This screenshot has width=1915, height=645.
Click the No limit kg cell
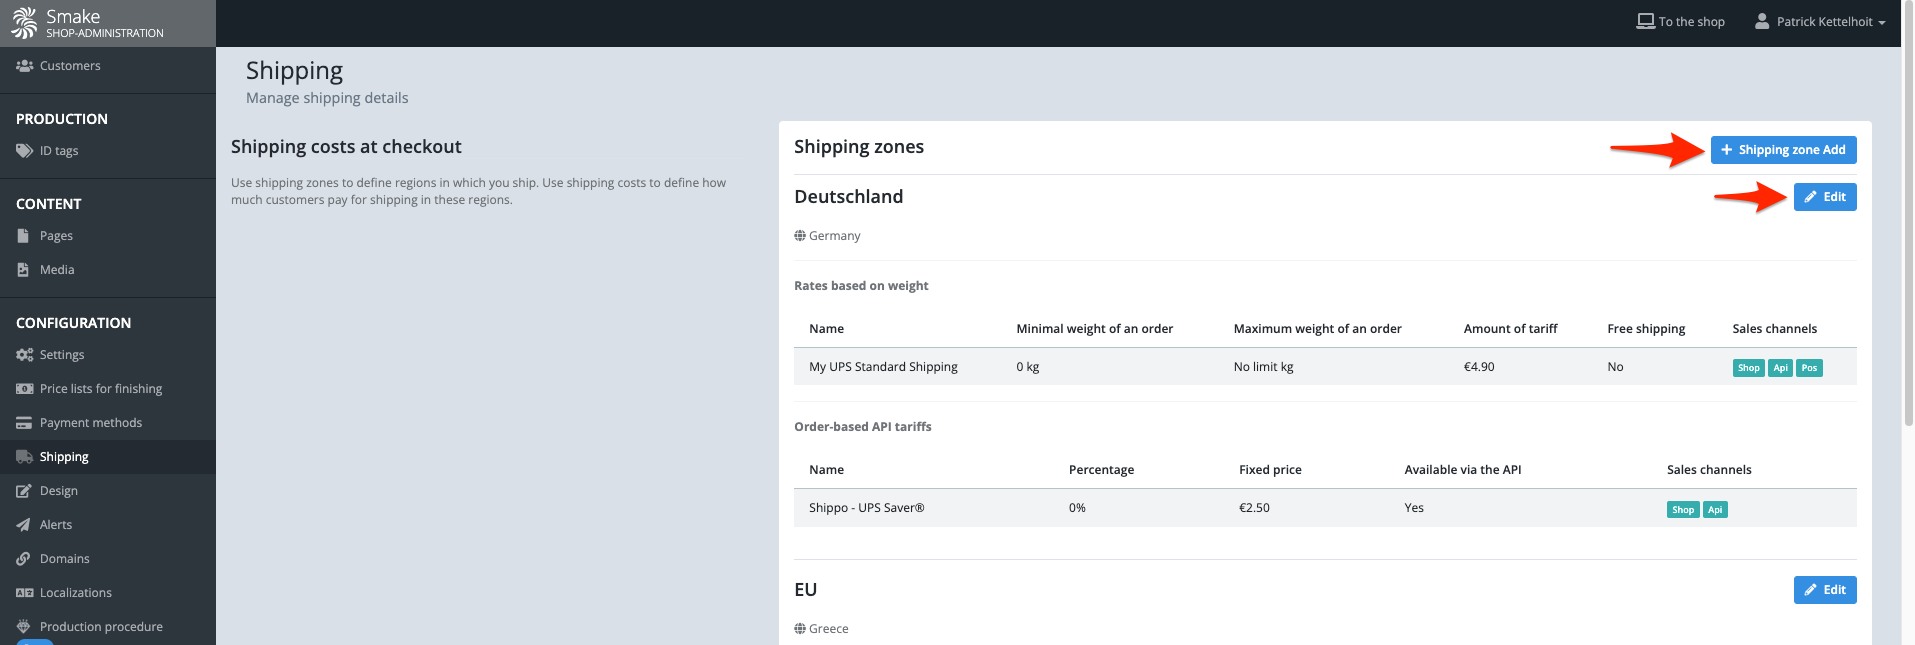(1263, 367)
